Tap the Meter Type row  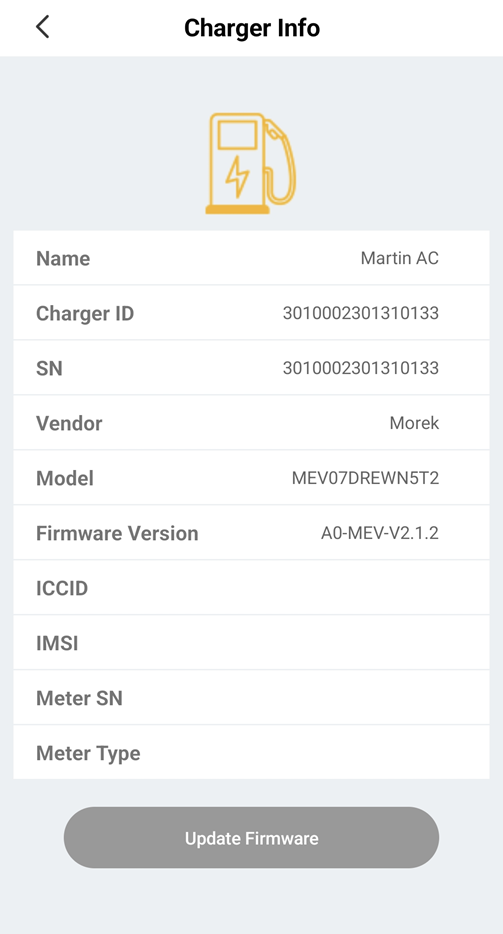(252, 752)
